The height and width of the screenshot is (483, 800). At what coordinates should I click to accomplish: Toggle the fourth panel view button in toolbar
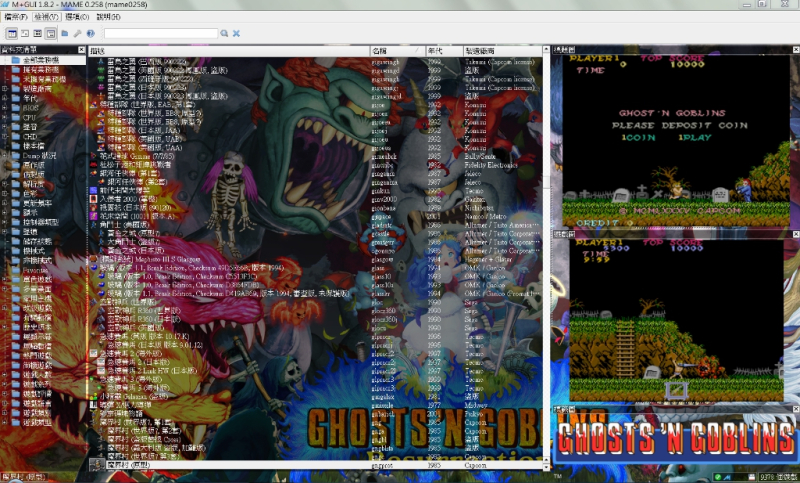[x=51, y=34]
